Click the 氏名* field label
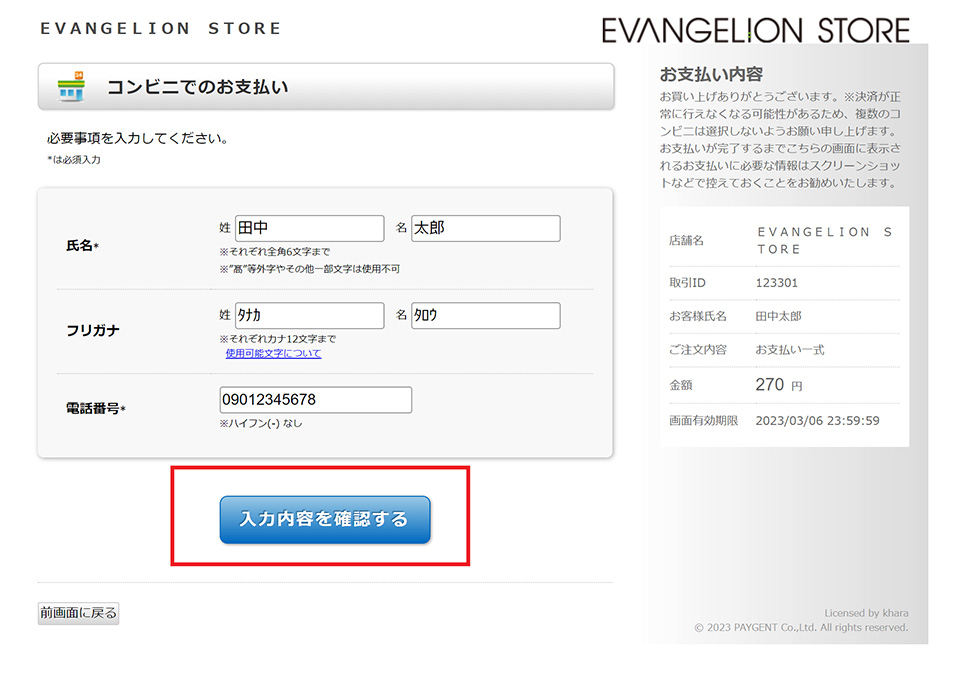Screen dimensions: 960x674 tap(83, 246)
